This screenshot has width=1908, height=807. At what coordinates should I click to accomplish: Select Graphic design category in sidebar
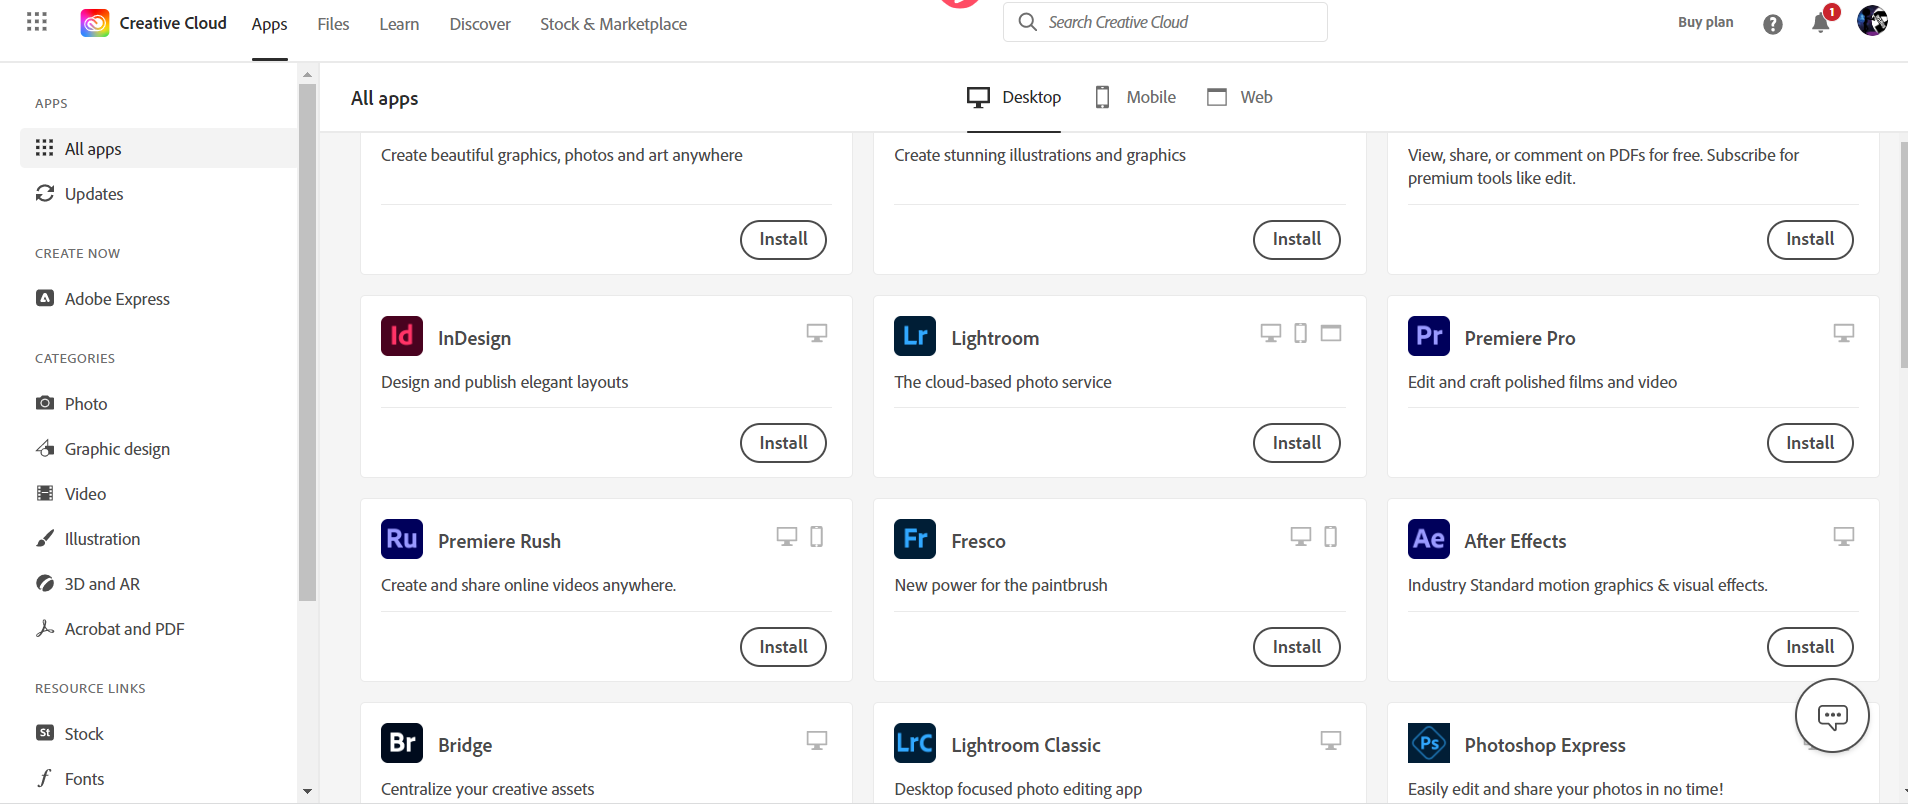point(117,449)
